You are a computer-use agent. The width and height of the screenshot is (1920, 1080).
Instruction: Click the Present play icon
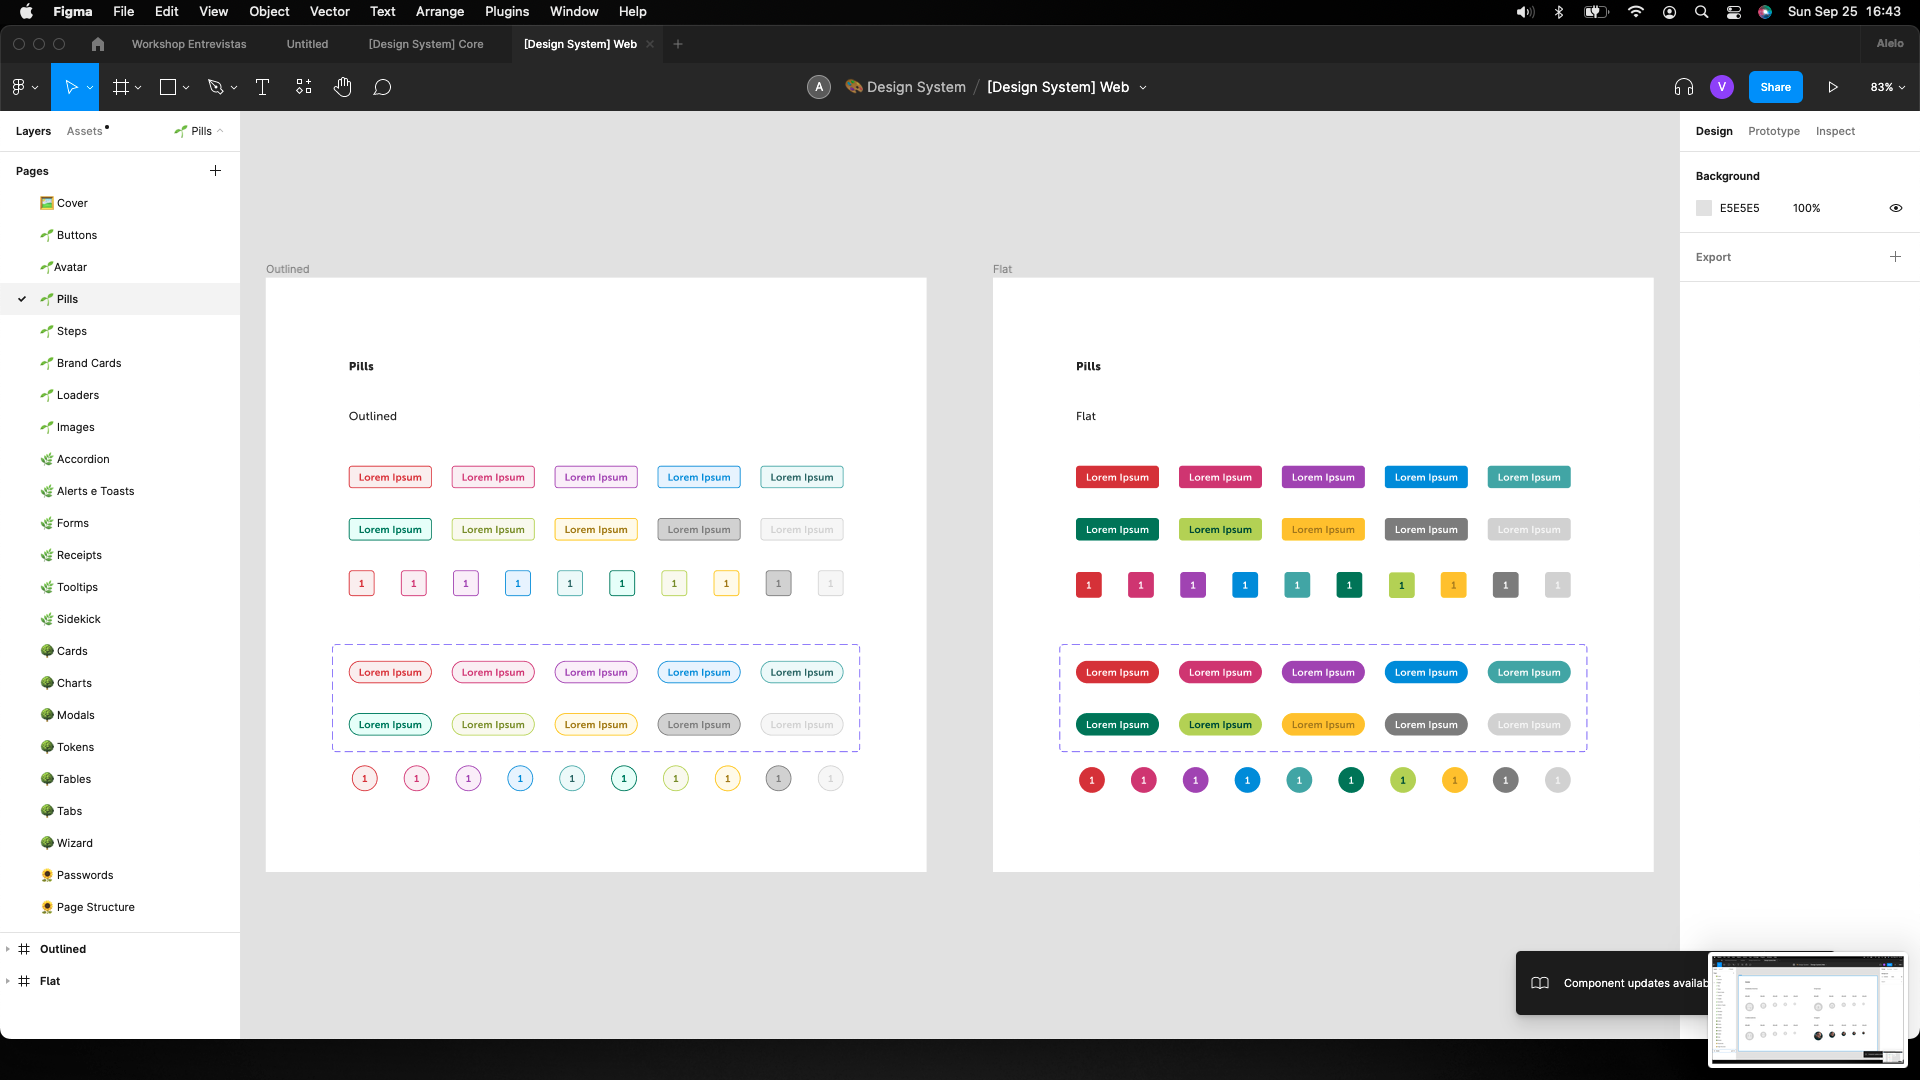[x=1832, y=87]
